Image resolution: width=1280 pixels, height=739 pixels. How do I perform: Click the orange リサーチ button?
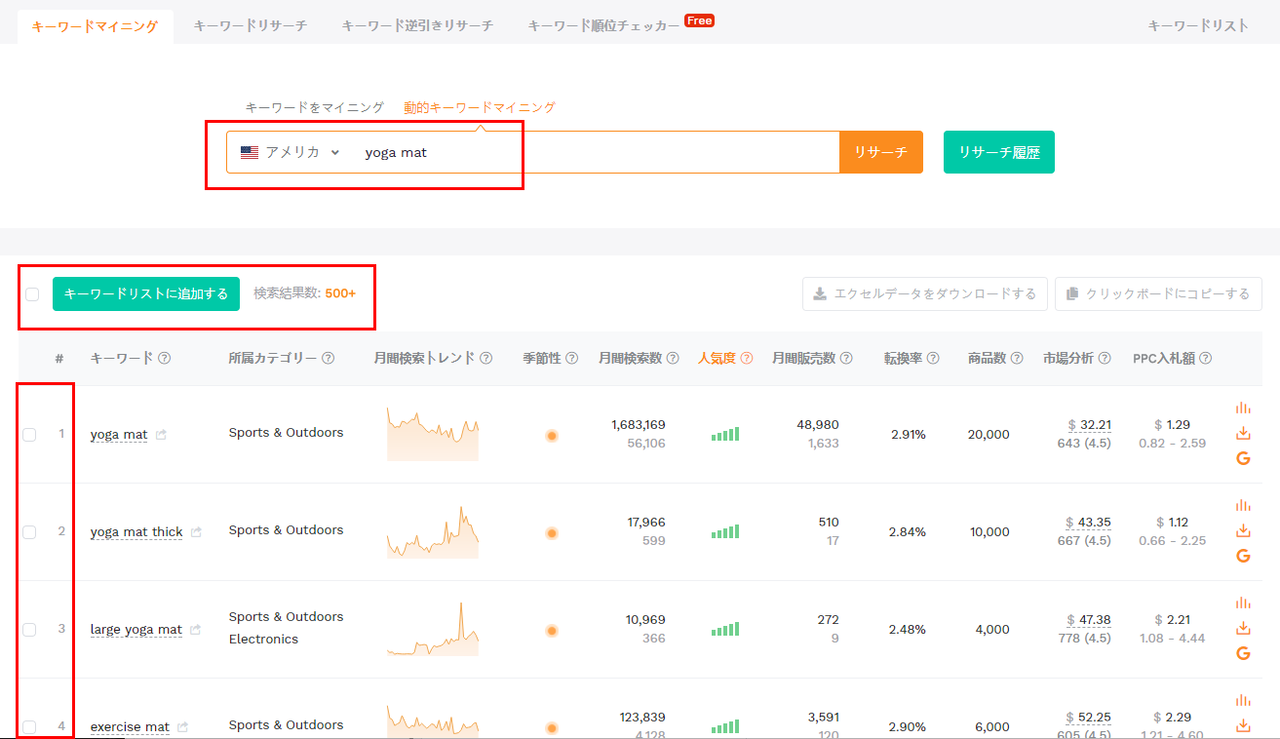(881, 152)
